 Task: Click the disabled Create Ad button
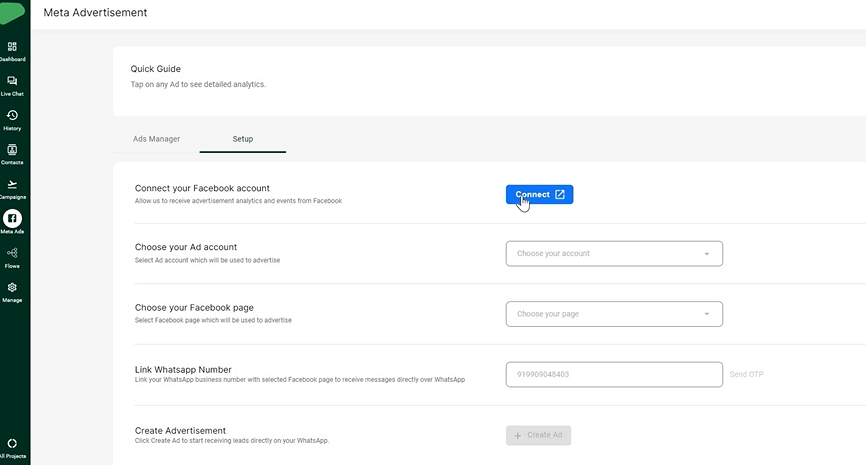click(x=538, y=435)
